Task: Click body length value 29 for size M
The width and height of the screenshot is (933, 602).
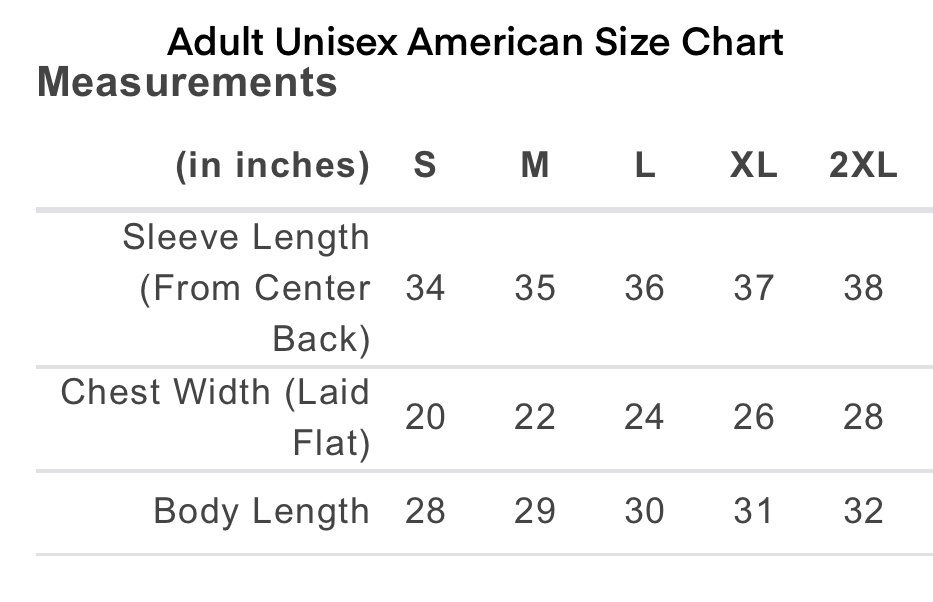Action: [535, 512]
